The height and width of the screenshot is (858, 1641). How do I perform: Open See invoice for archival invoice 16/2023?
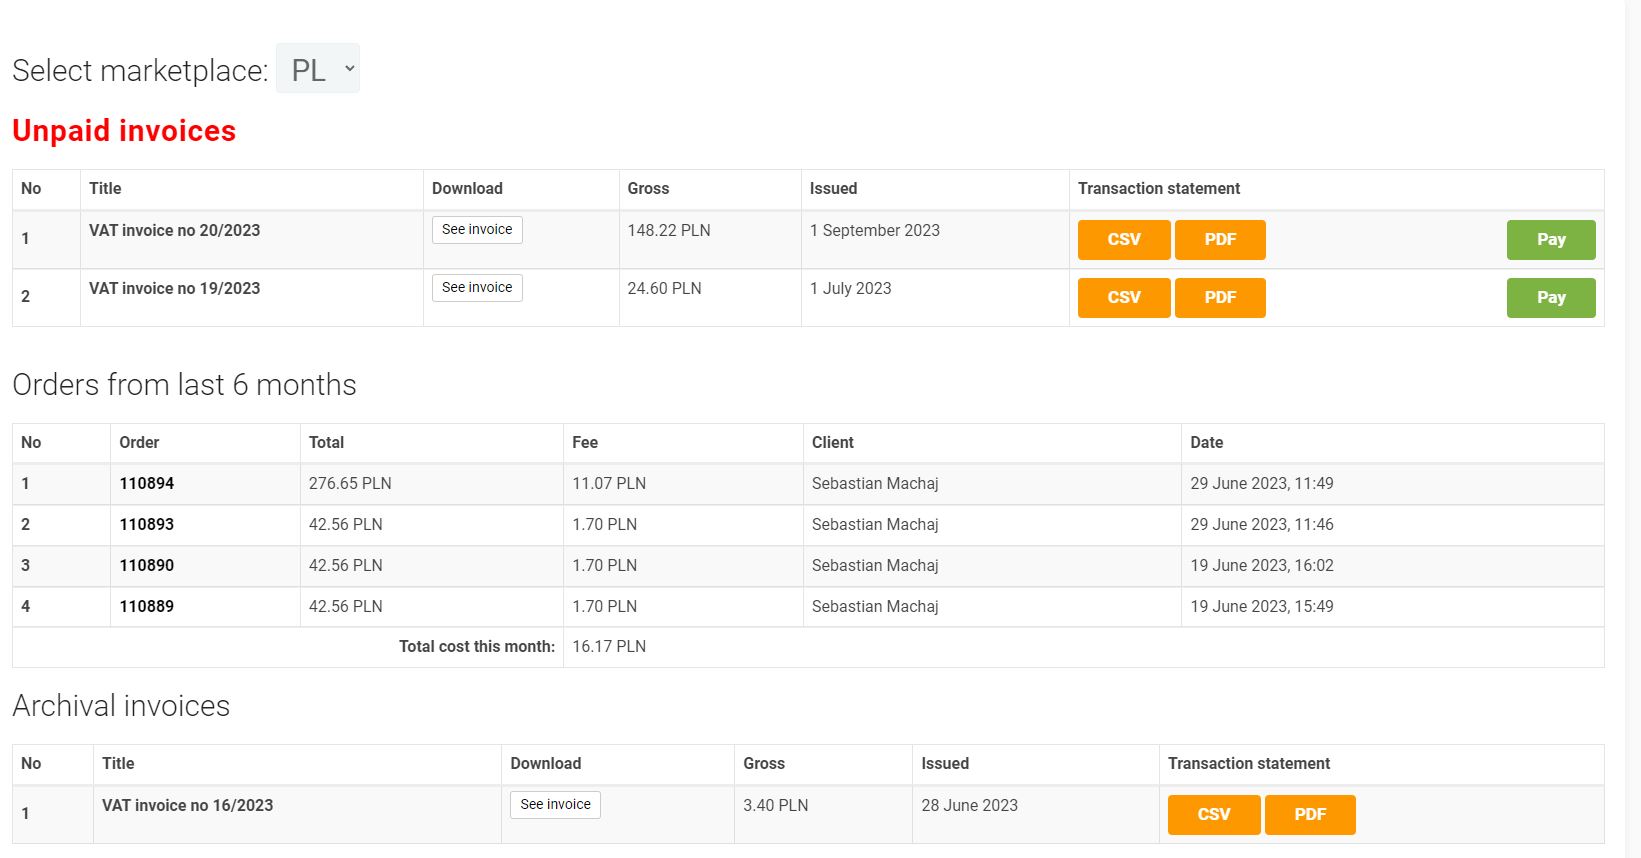tap(555, 805)
